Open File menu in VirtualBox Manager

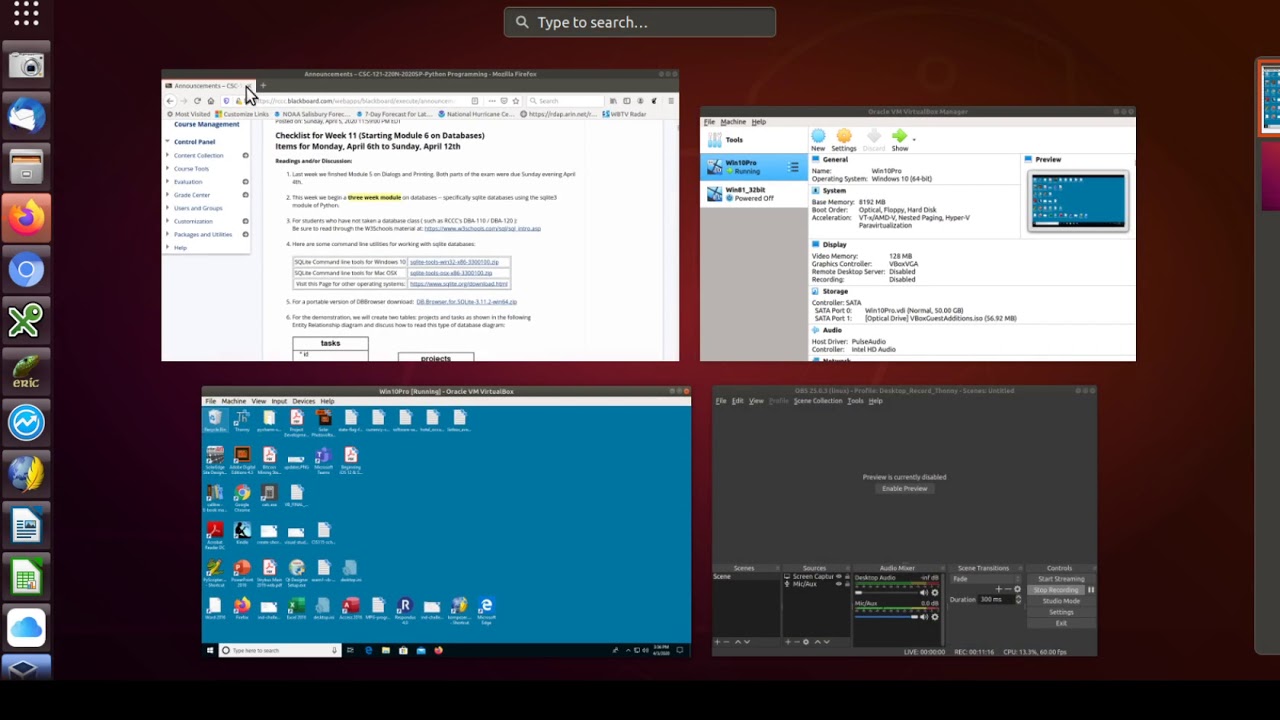click(x=709, y=122)
